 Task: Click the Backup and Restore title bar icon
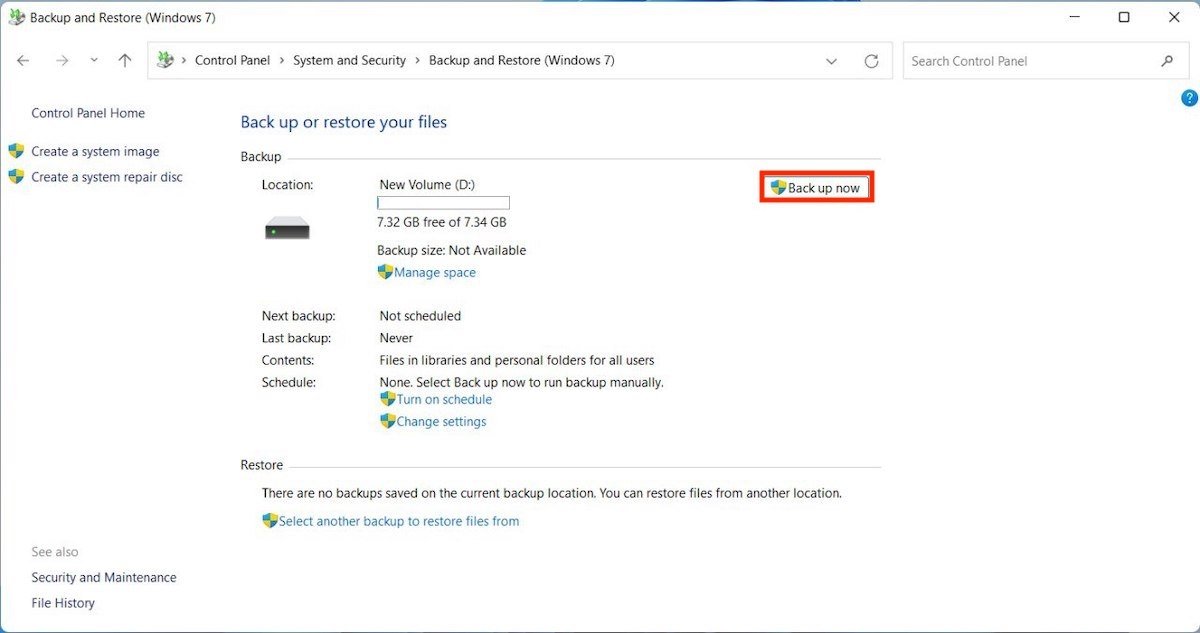point(16,18)
